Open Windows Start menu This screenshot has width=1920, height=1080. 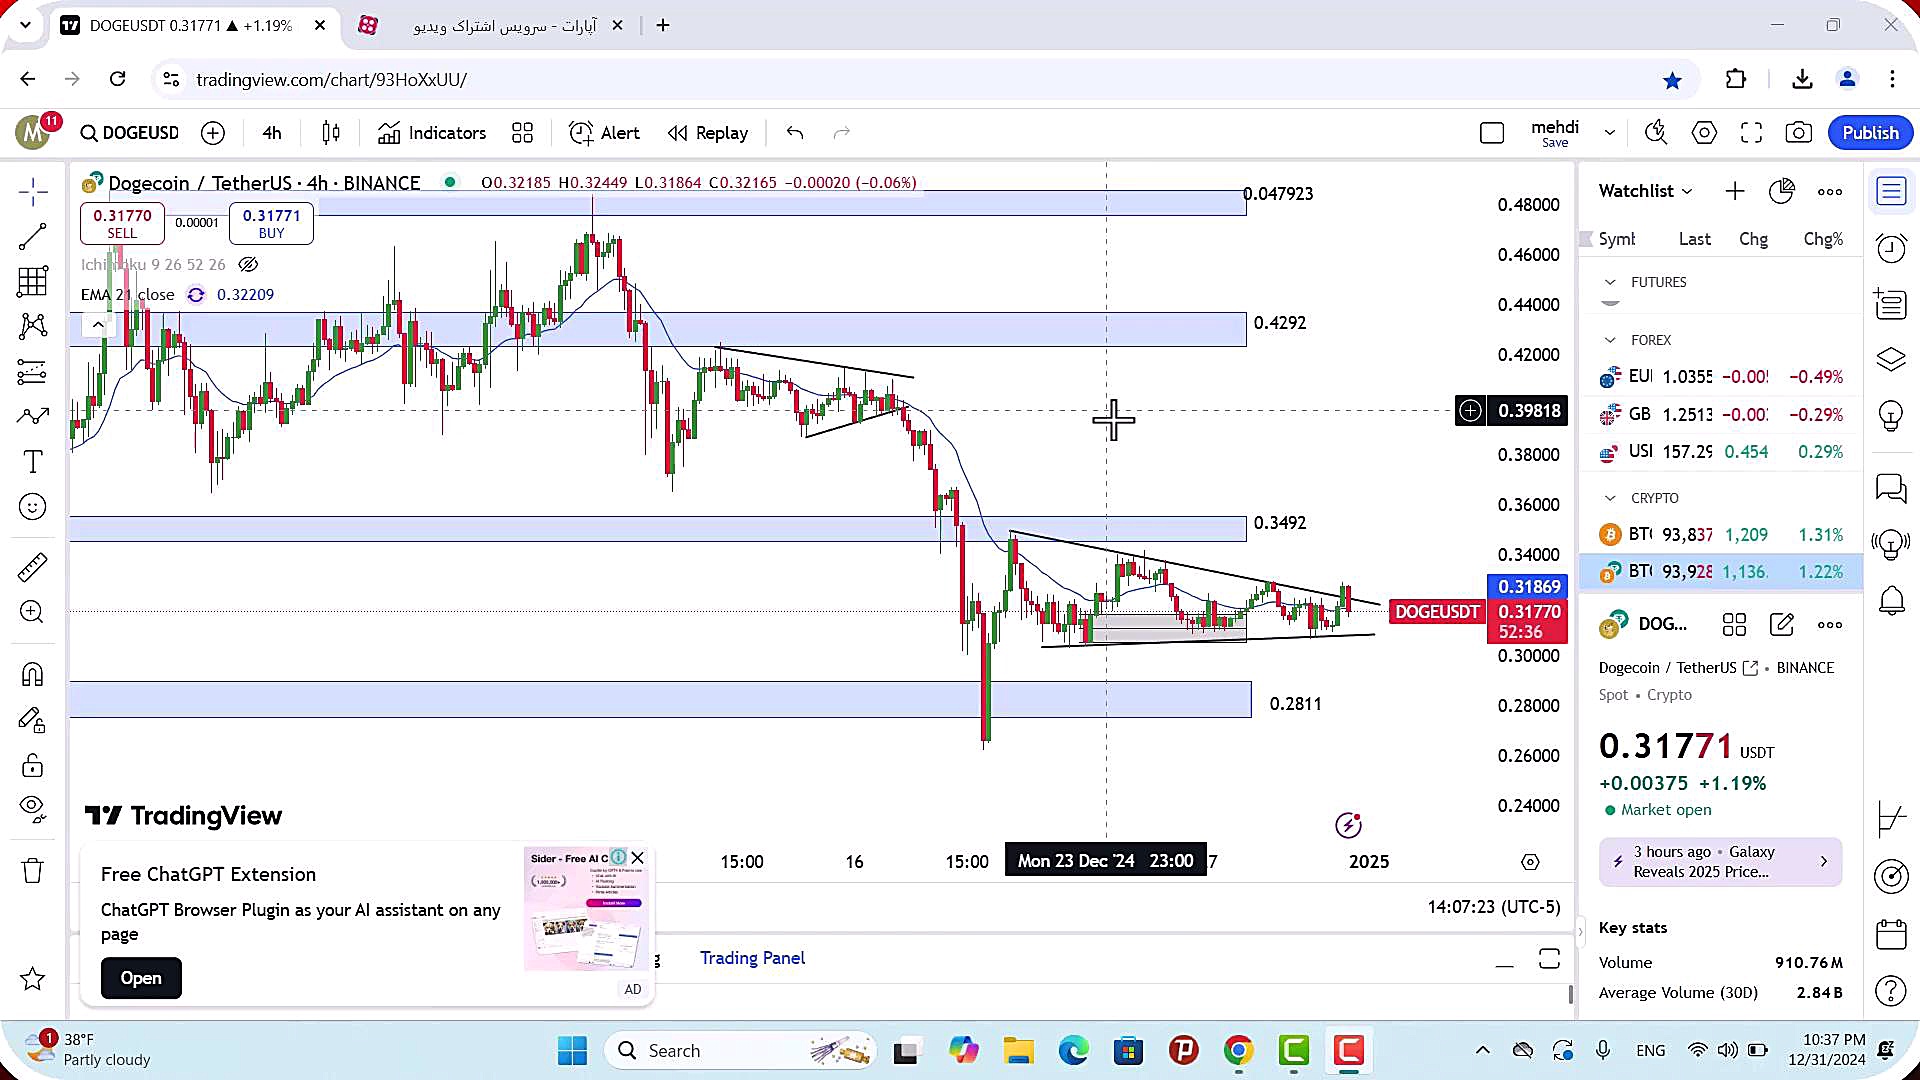pos(572,1051)
